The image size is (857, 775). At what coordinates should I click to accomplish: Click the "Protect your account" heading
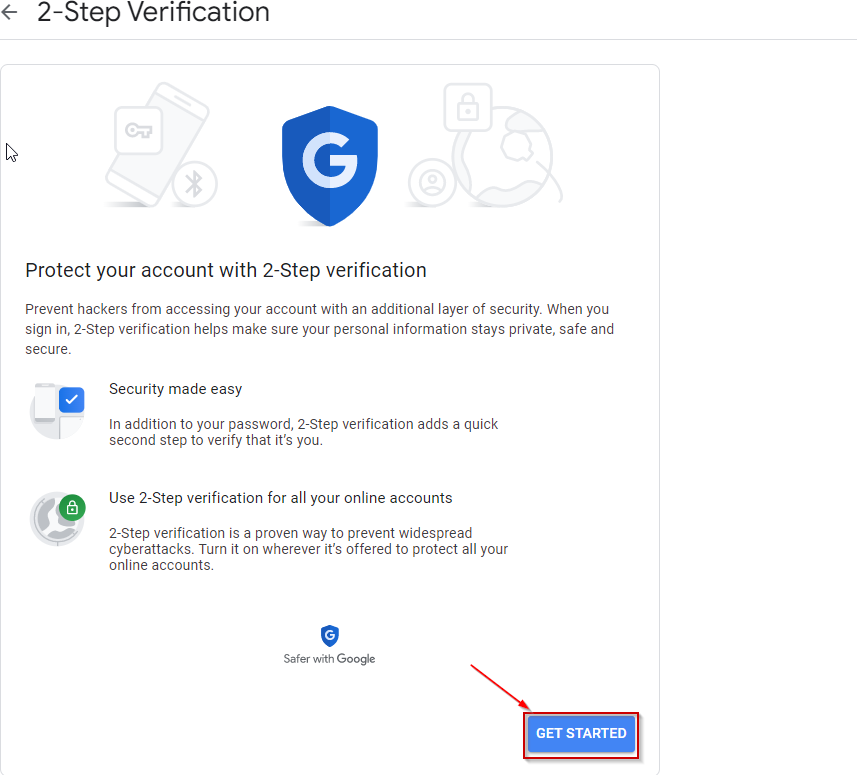226,270
